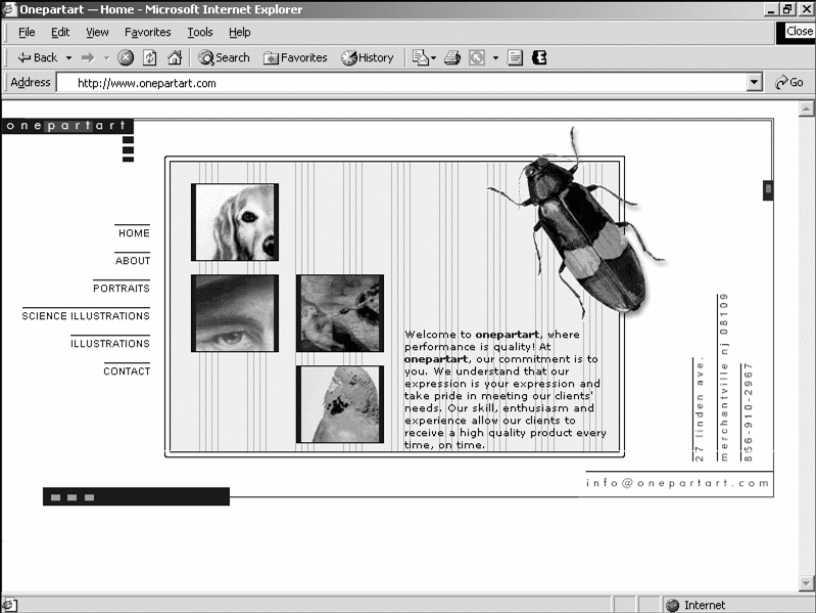816x613 pixels.
Task: Open the Favorites menu in menu bar
Action: (x=147, y=32)
